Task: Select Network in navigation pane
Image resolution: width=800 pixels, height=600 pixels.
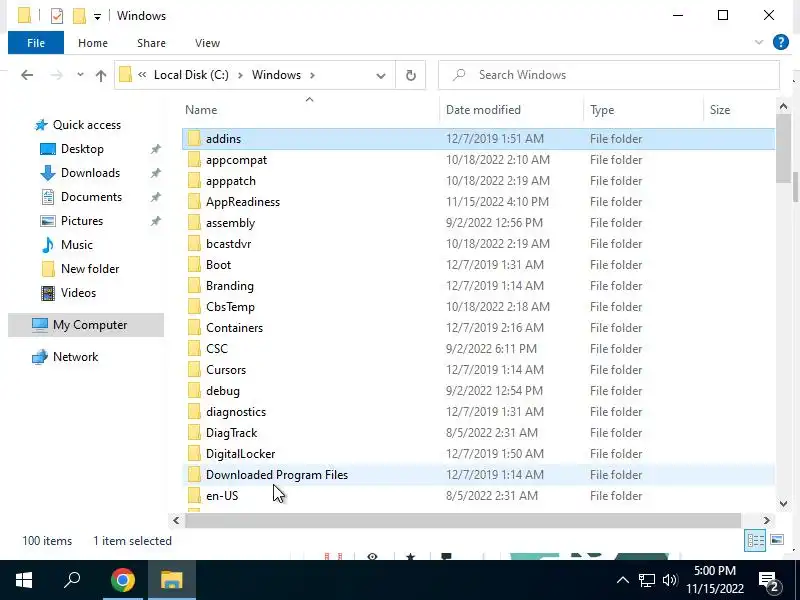Action: [x=76, y=357]
